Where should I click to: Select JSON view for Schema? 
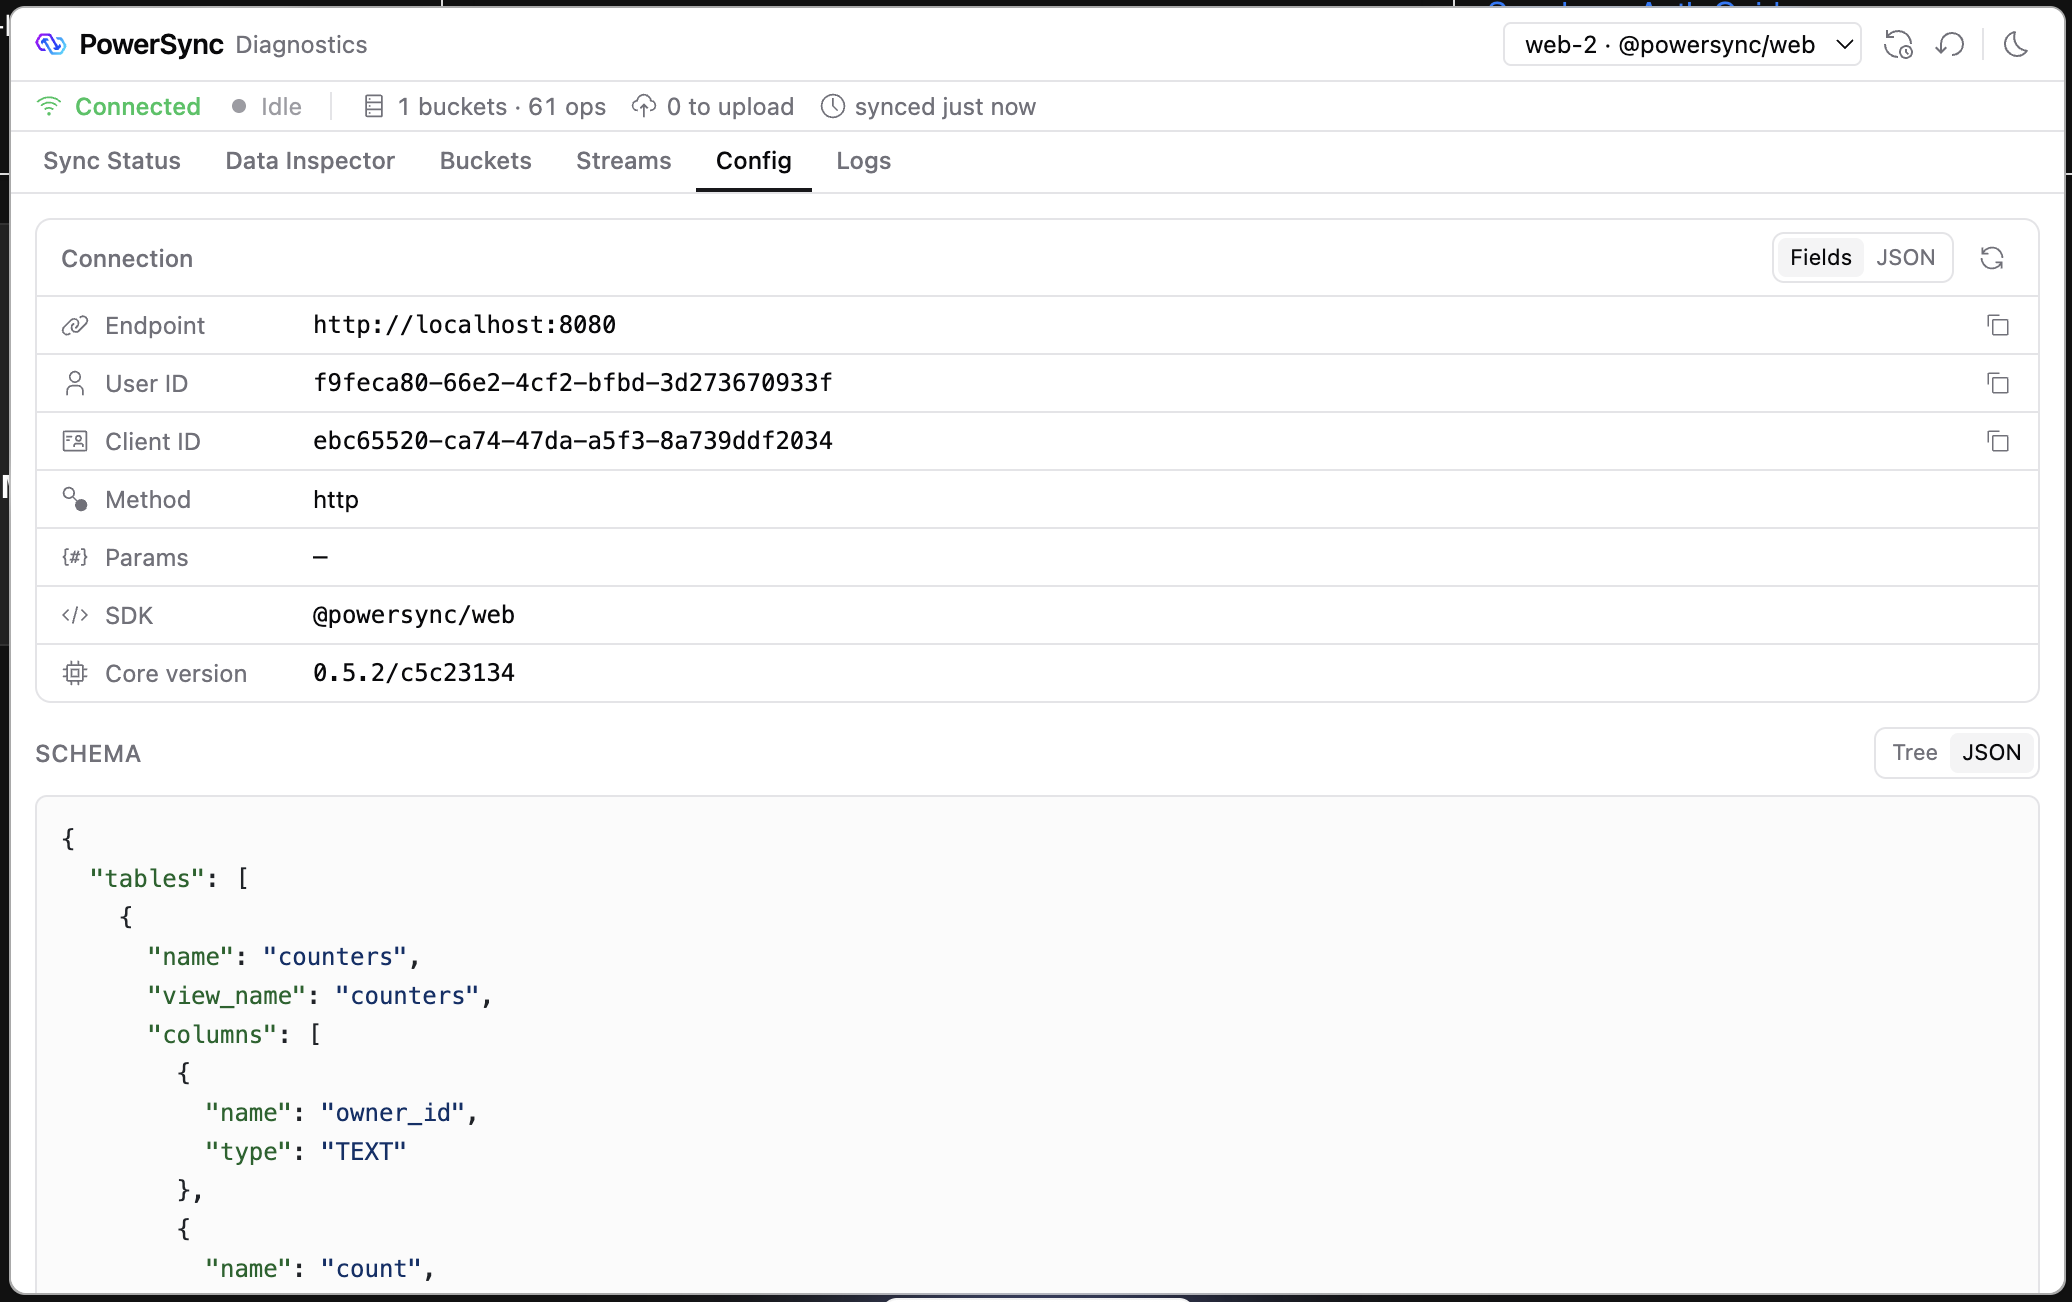tap(1991, 753)
